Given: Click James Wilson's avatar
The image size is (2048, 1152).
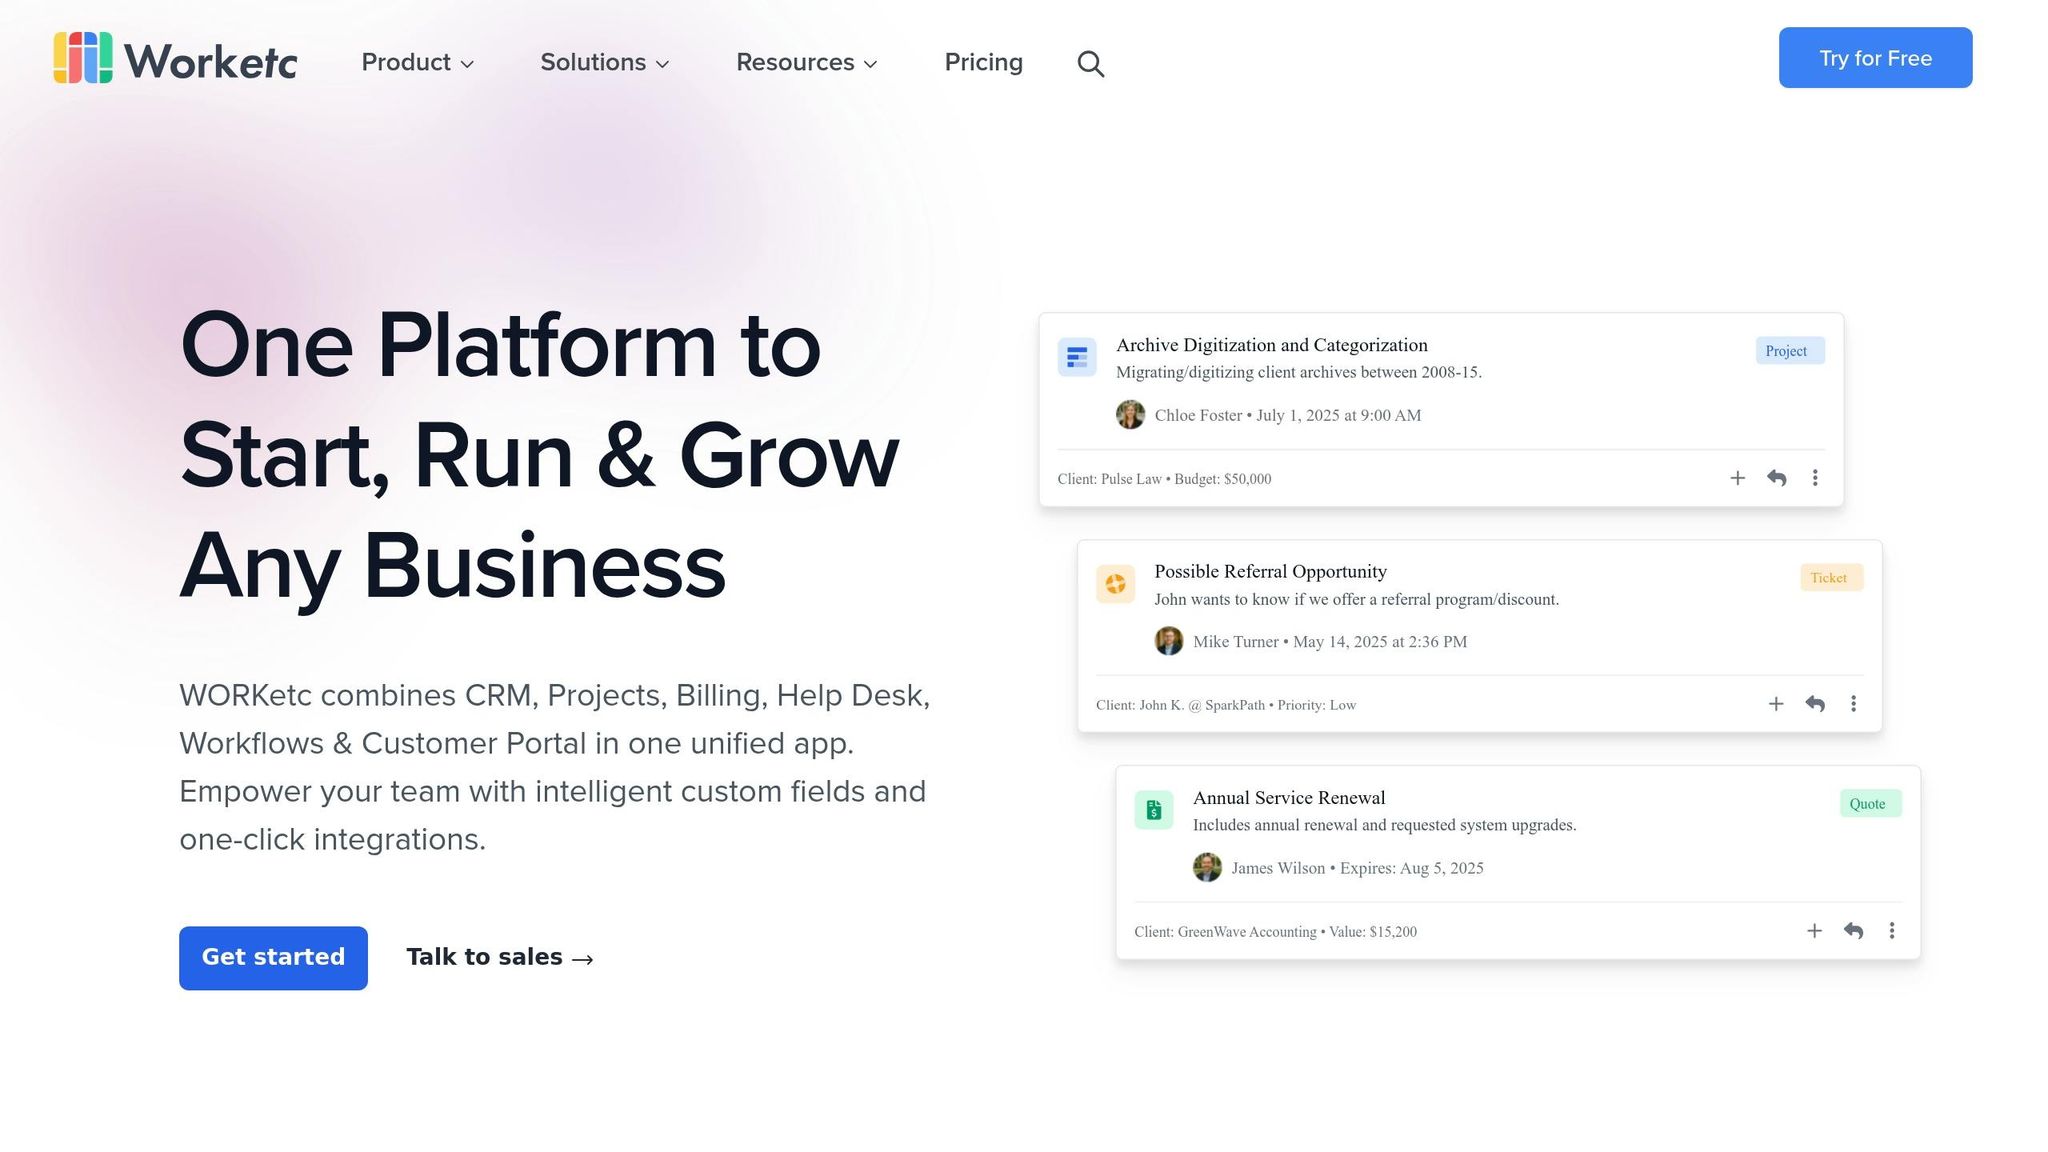Looking at the screenshot, I should coord(1207,868).
